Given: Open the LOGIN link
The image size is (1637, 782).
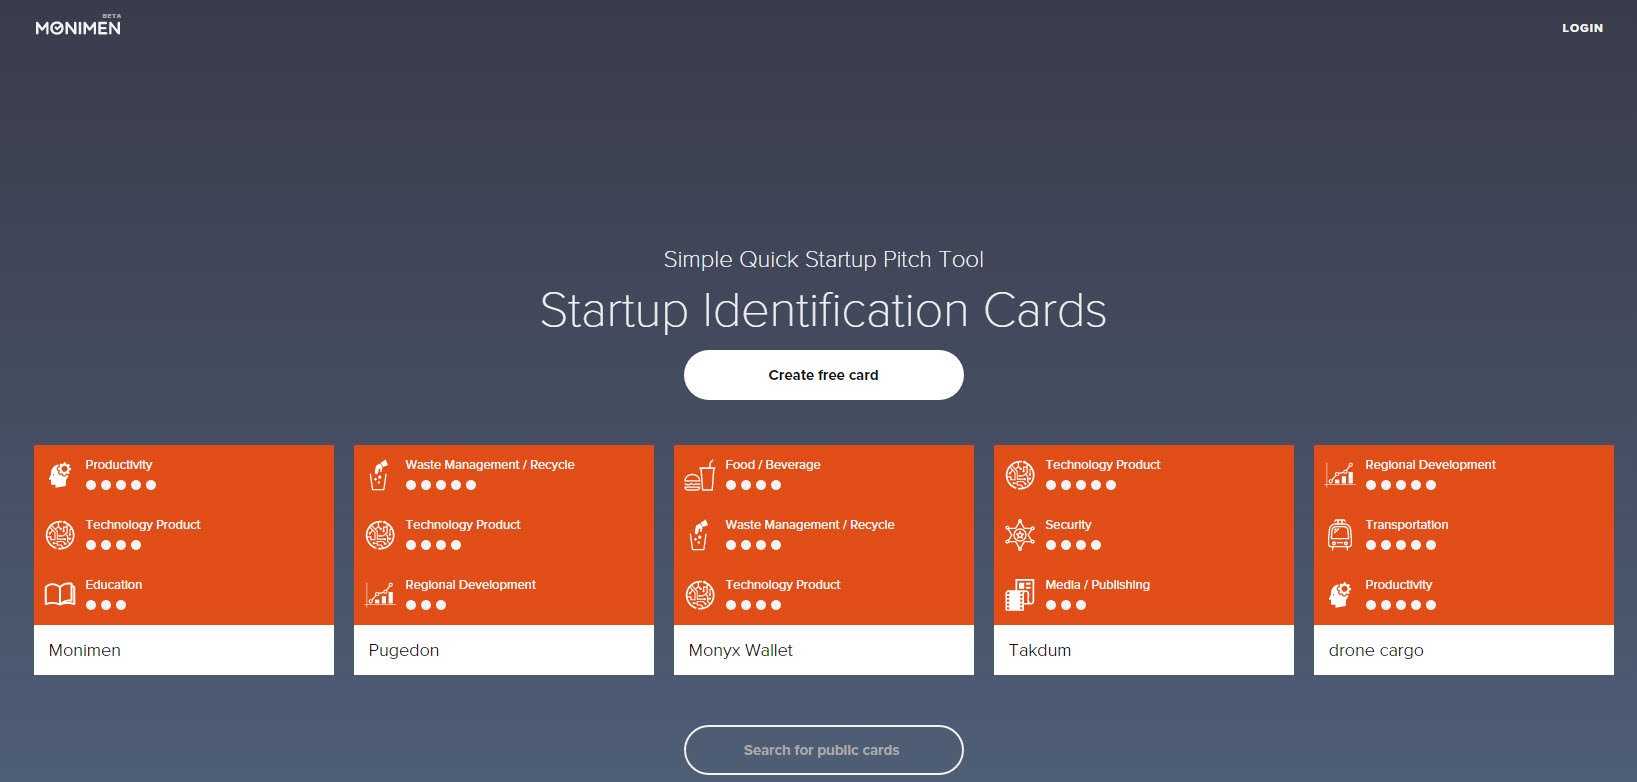Looking at the screenshot, I should (1582, 28).
